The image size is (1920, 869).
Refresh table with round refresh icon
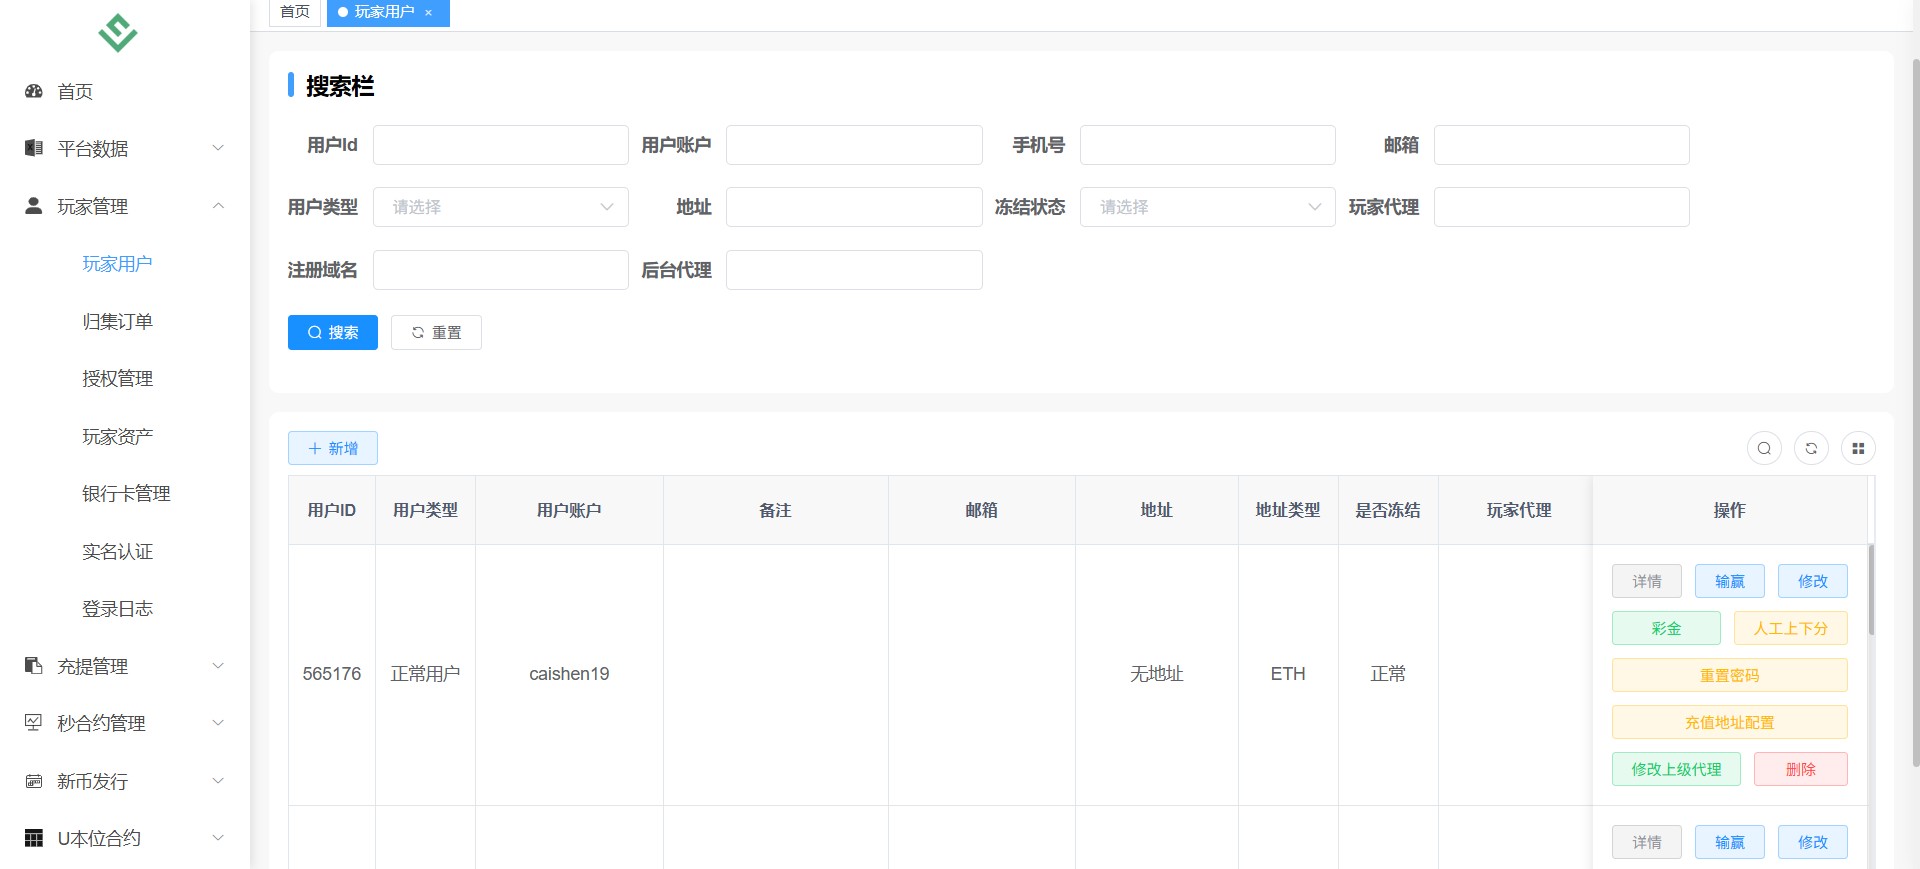coord(1811,448)
